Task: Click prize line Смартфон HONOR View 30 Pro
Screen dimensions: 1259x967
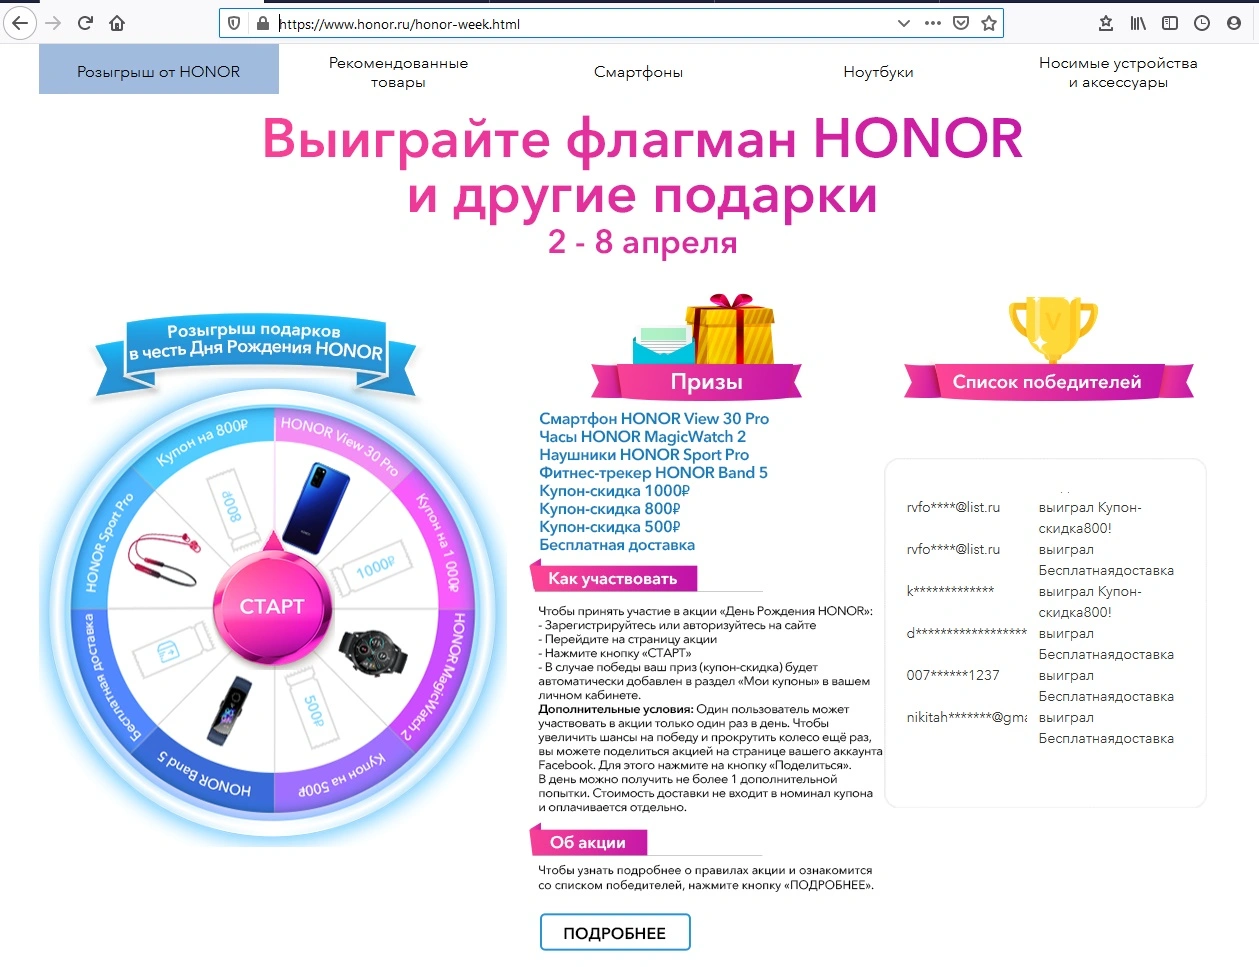Action: (654, 419)
